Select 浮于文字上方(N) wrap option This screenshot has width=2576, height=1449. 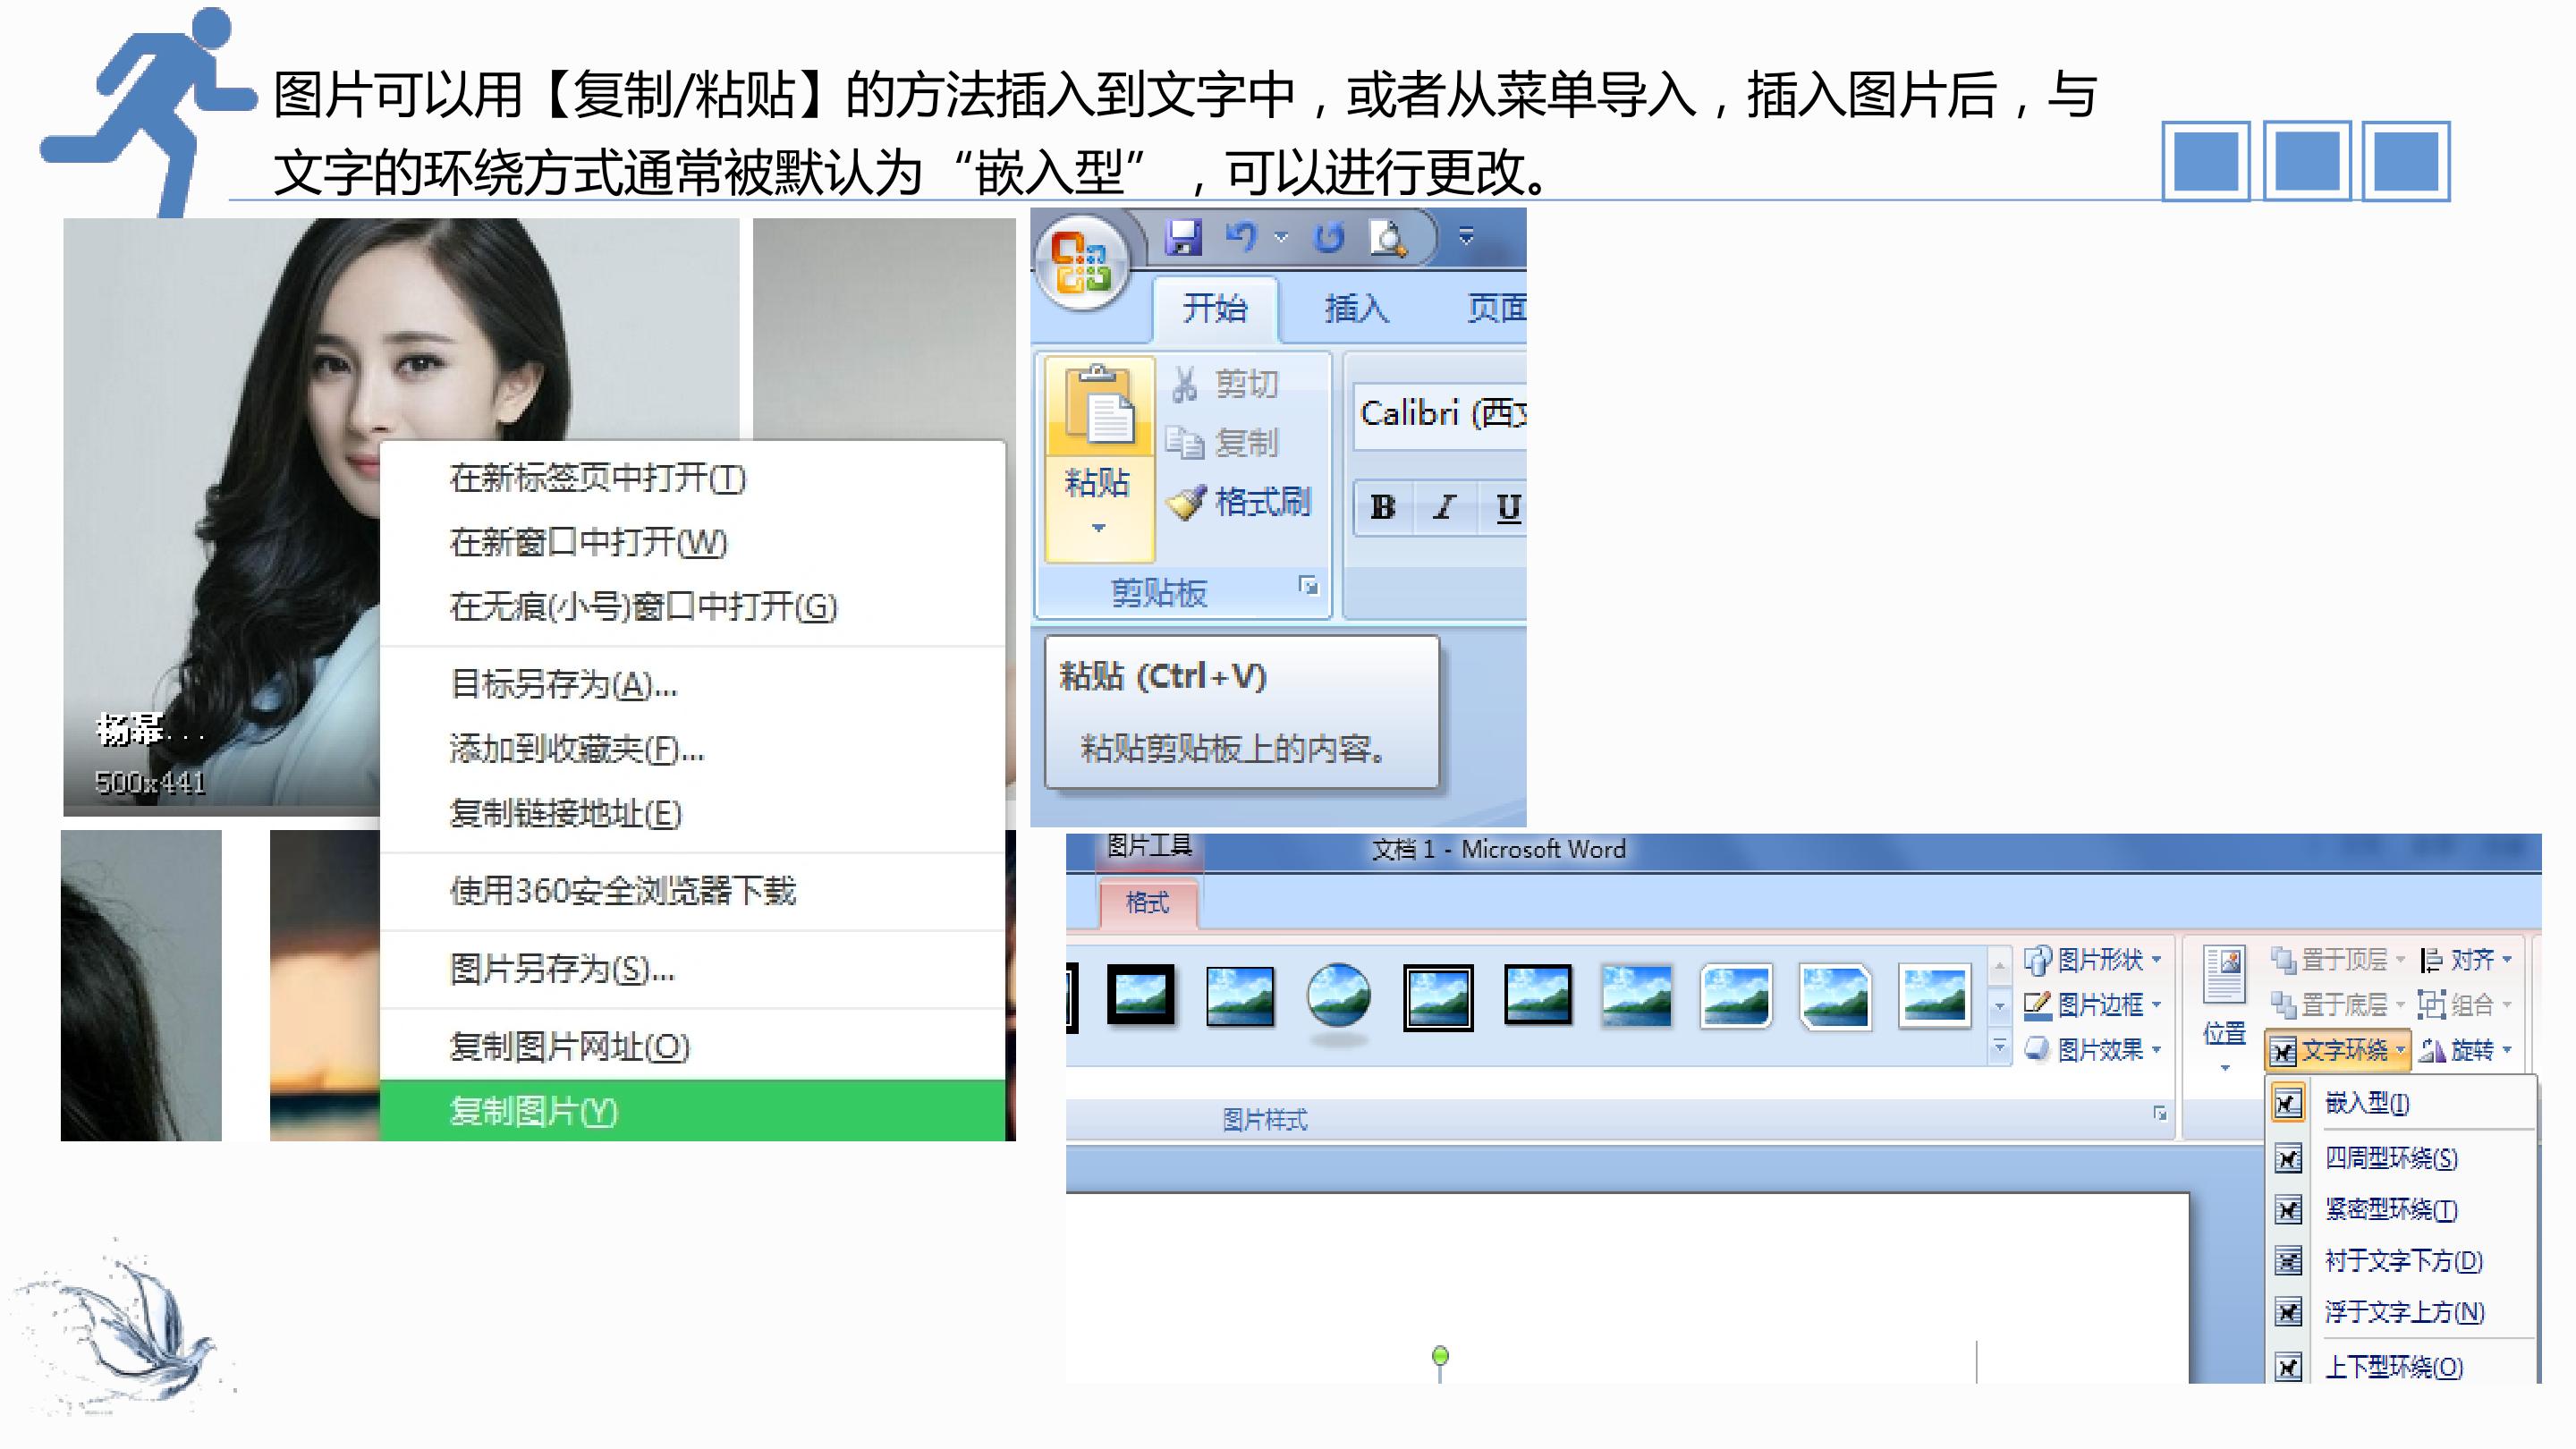pyautogui.click(x=2400, y=1312)
